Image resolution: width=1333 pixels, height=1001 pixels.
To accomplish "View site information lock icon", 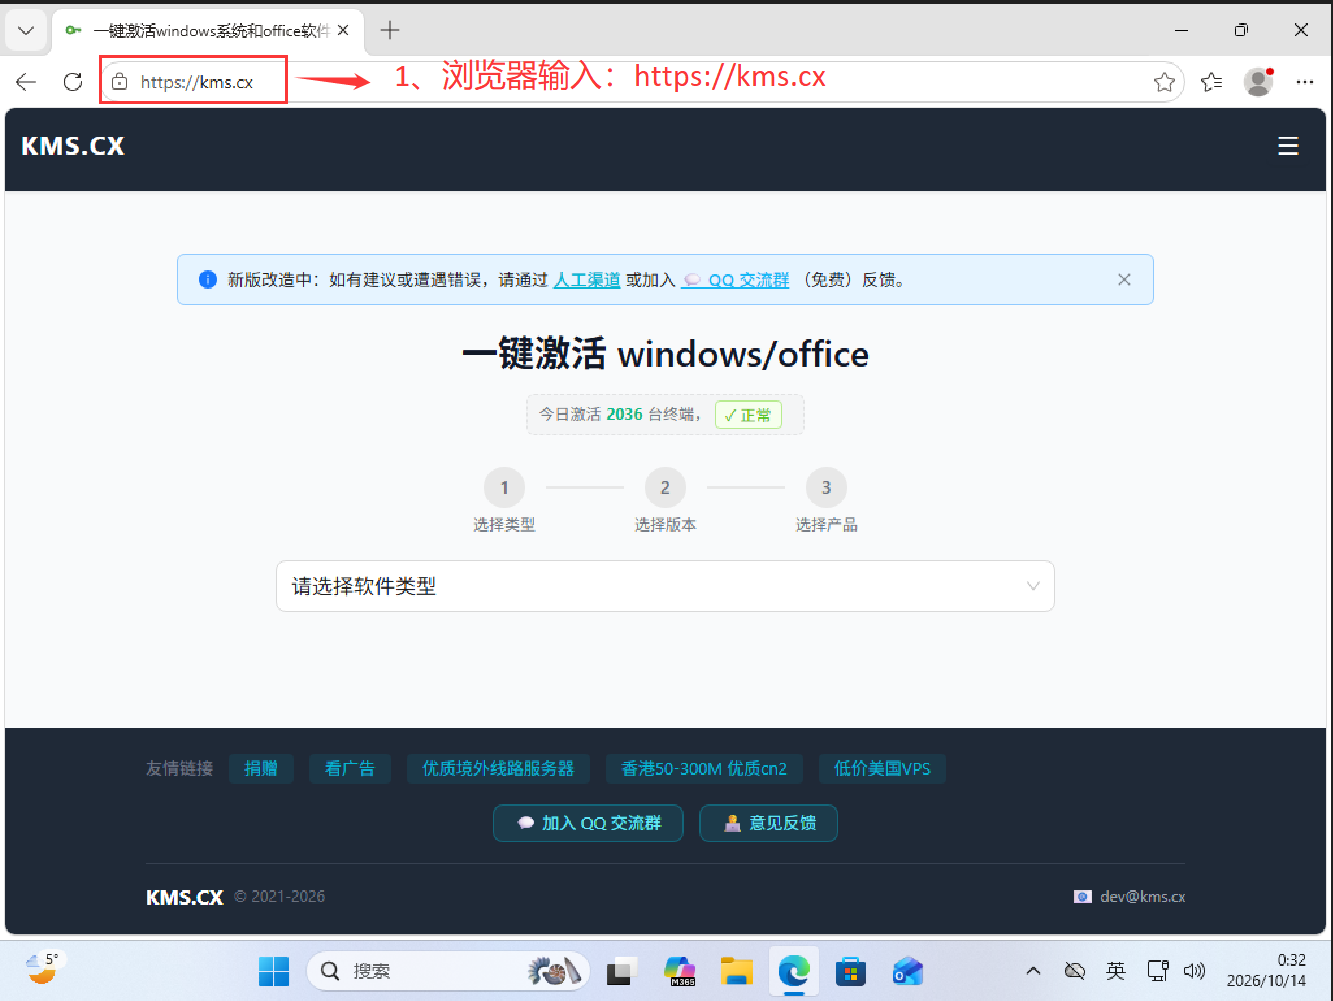I will tap(120, 82).
